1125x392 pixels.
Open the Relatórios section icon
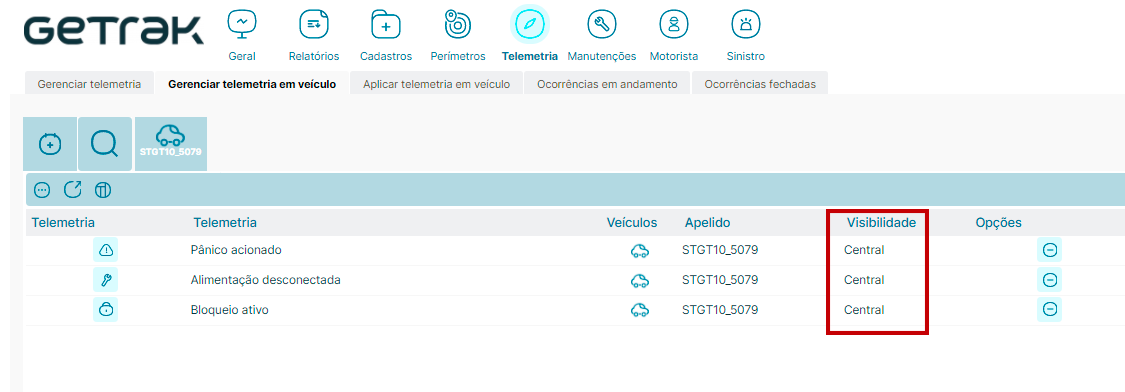pyautogui.click(x=314, y=24)
